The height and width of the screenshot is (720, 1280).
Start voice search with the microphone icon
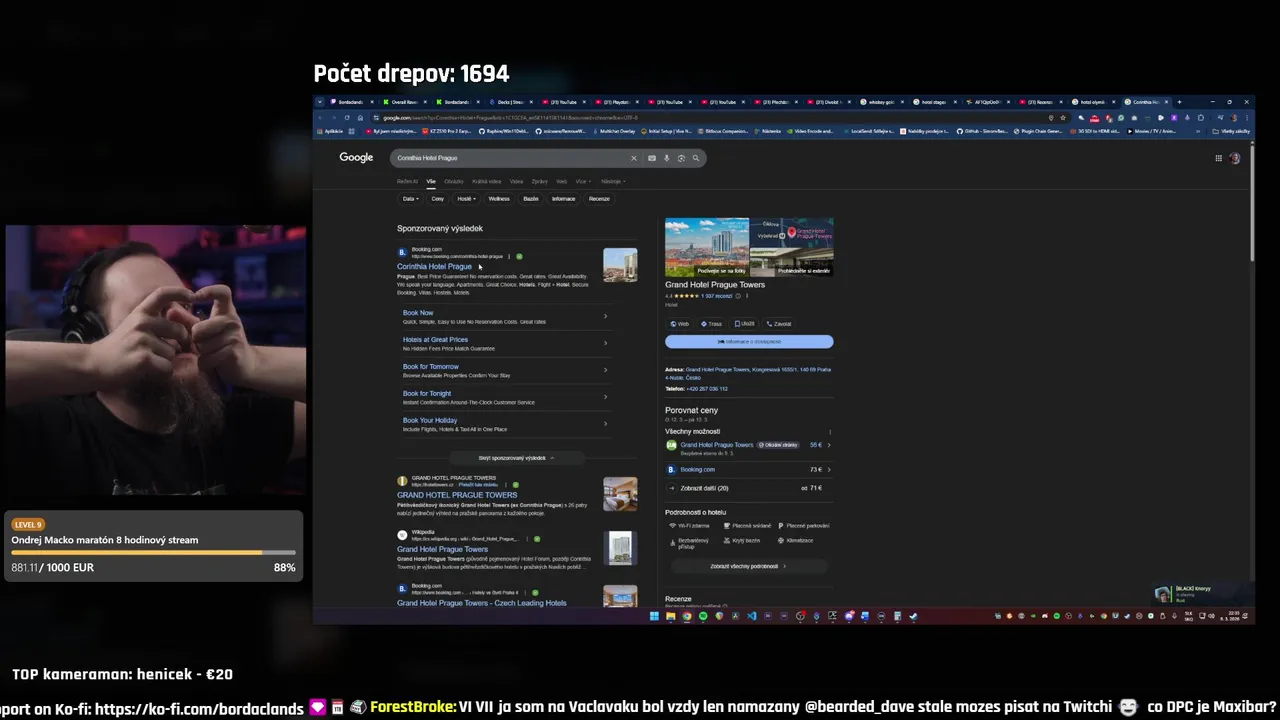click(667, 158)
